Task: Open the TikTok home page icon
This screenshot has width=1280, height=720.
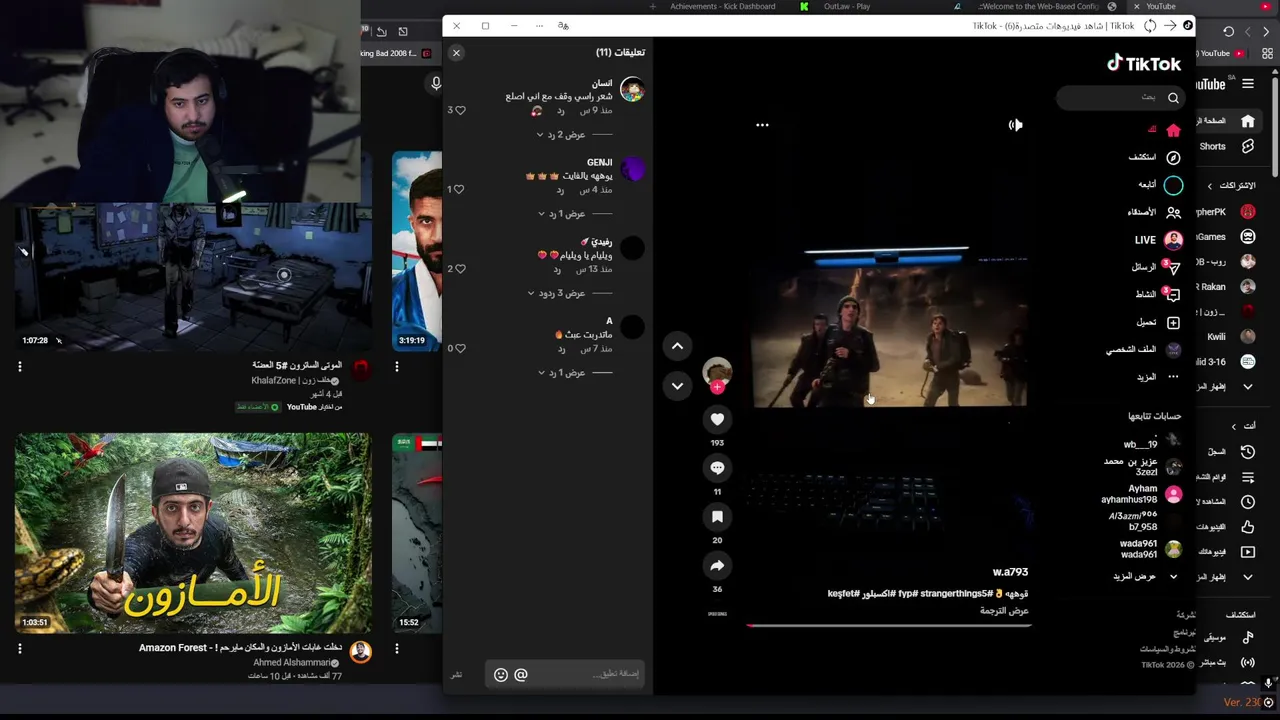Action: (1173, 130)
